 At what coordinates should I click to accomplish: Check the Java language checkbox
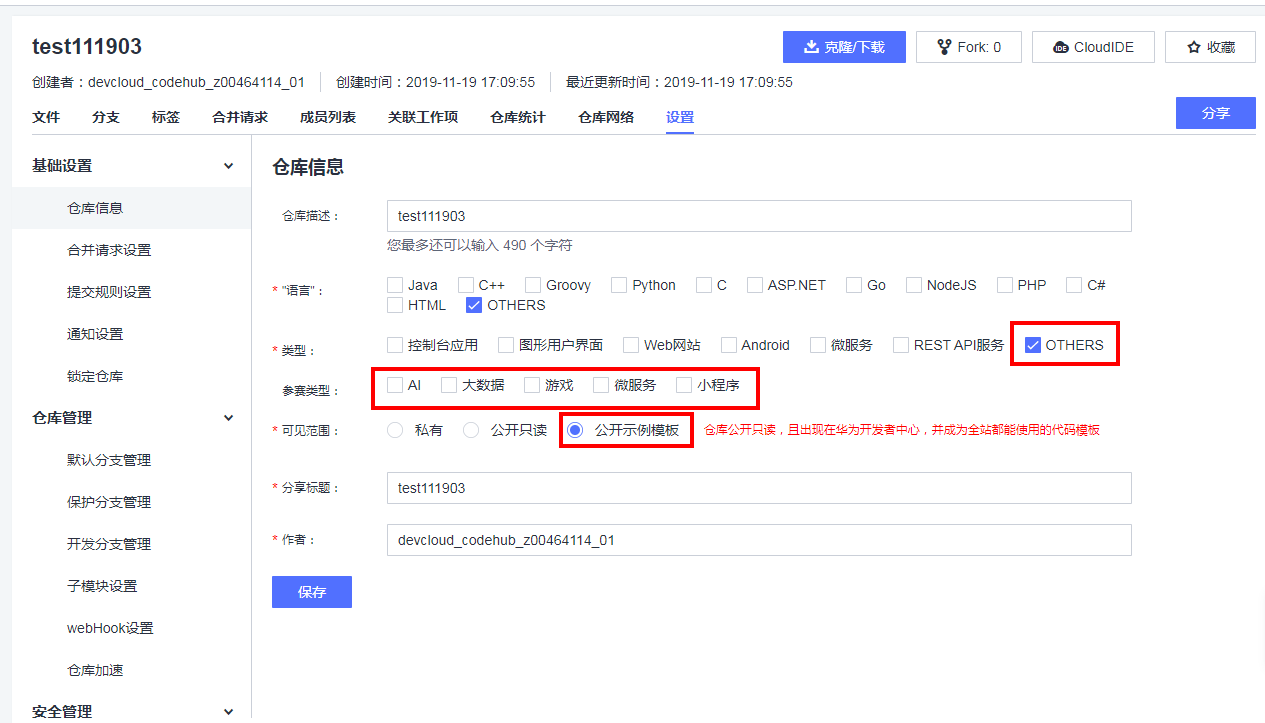tap(396, 285)
